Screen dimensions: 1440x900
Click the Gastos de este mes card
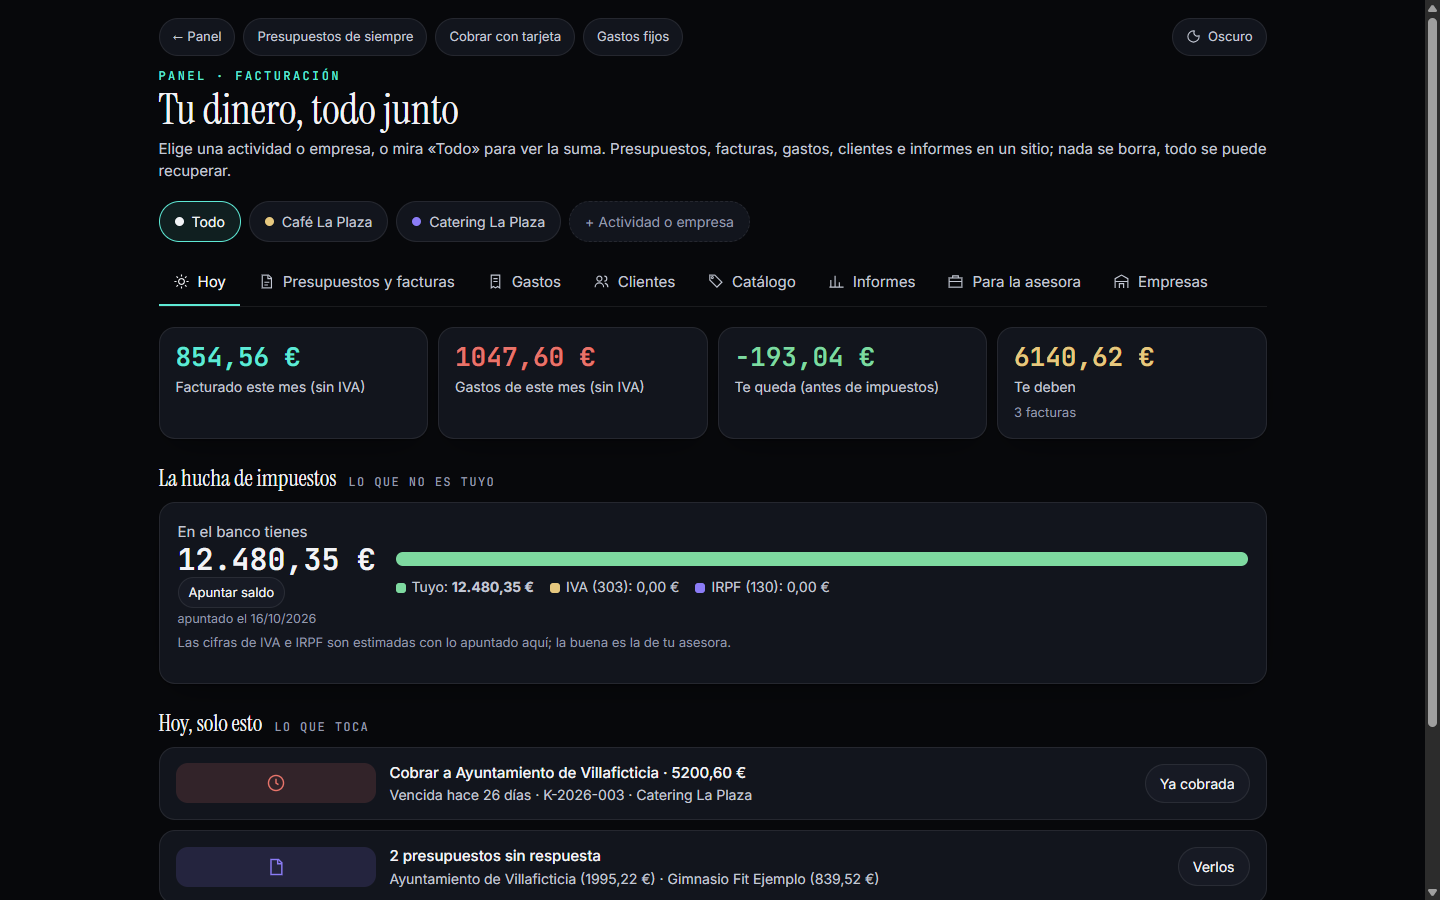pyautogui.click(x=573, y=383)
